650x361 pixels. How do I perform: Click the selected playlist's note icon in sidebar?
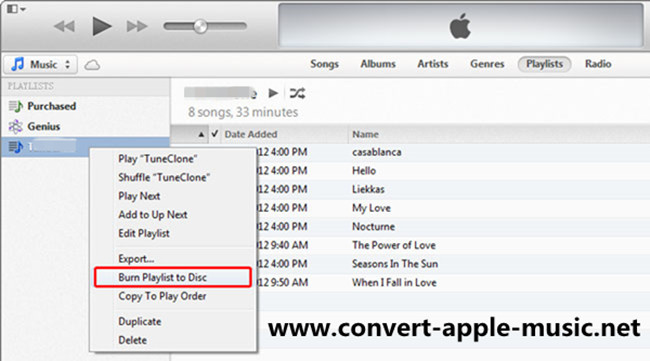click(x=16, y=147)
